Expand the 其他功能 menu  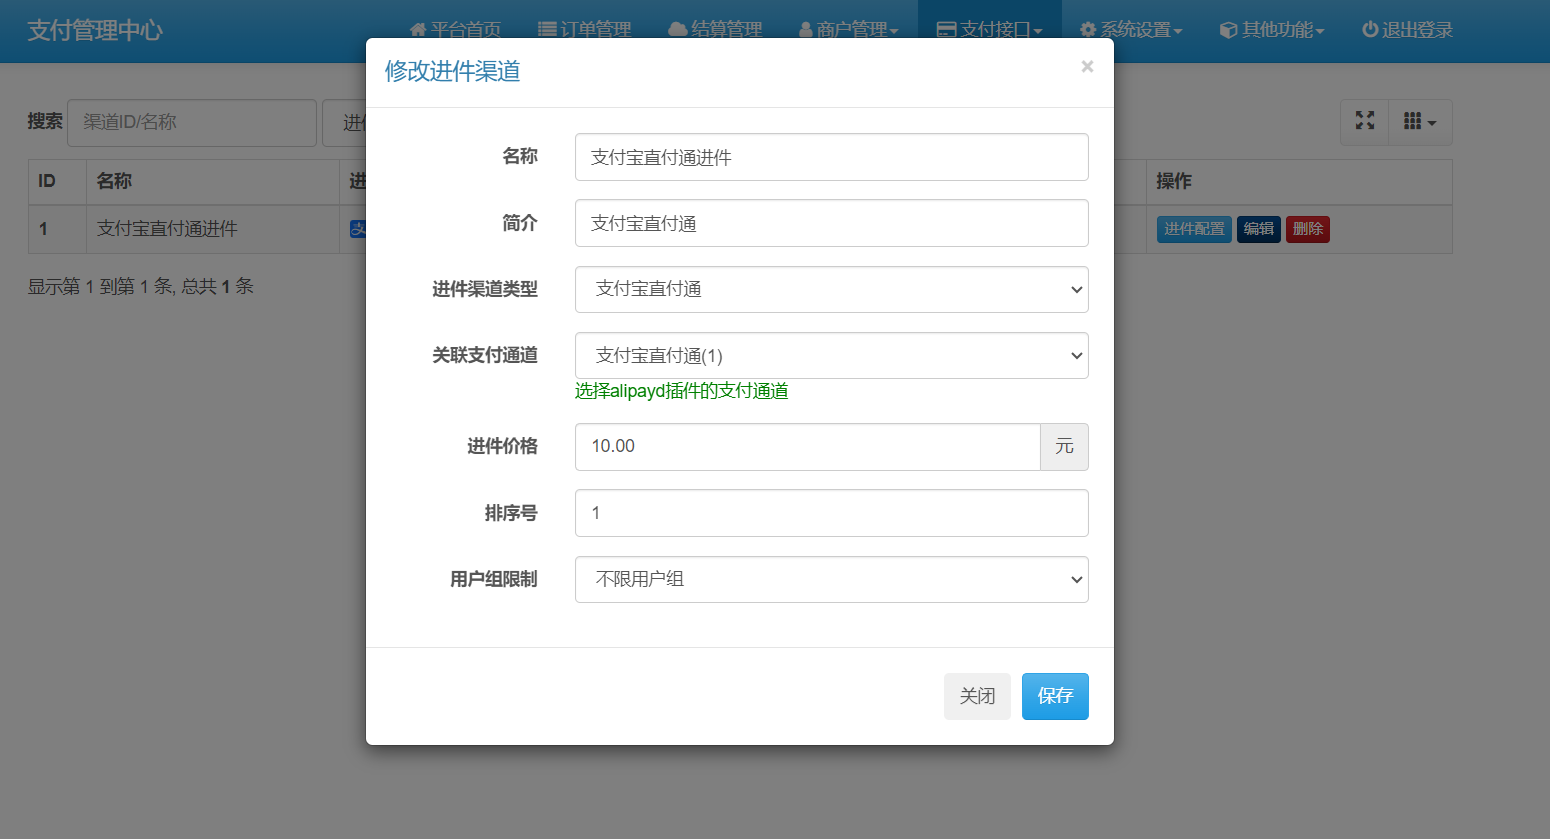coord(1272,30)
